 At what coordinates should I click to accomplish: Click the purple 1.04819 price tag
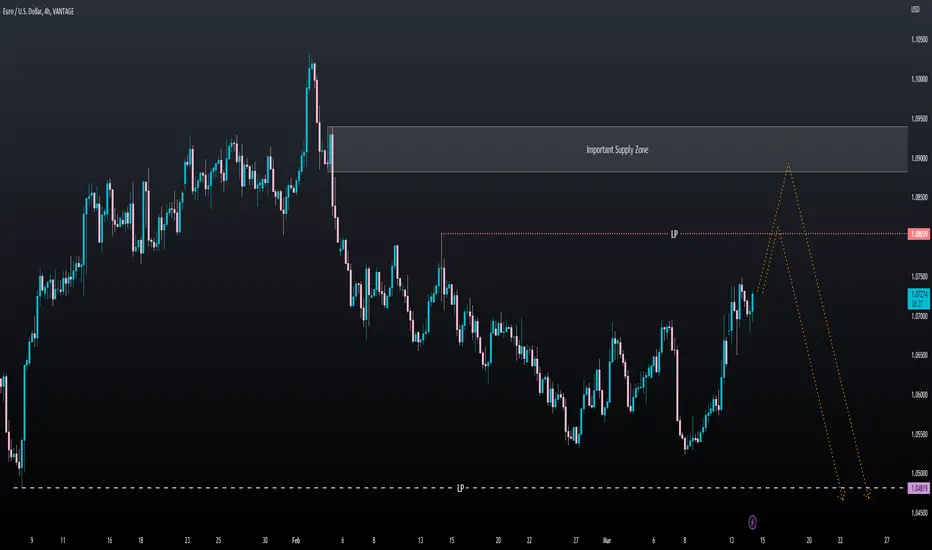[x=918, y=488]
